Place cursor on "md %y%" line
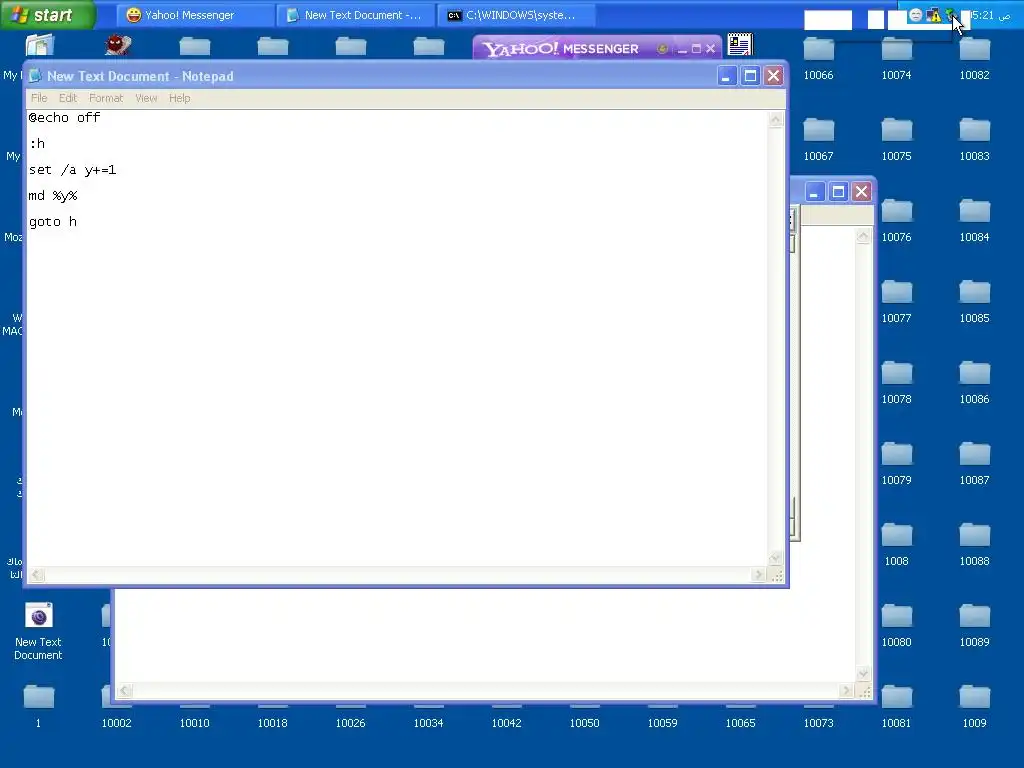Viewport: 1024px width, 768px height. (x=53, y=196)
